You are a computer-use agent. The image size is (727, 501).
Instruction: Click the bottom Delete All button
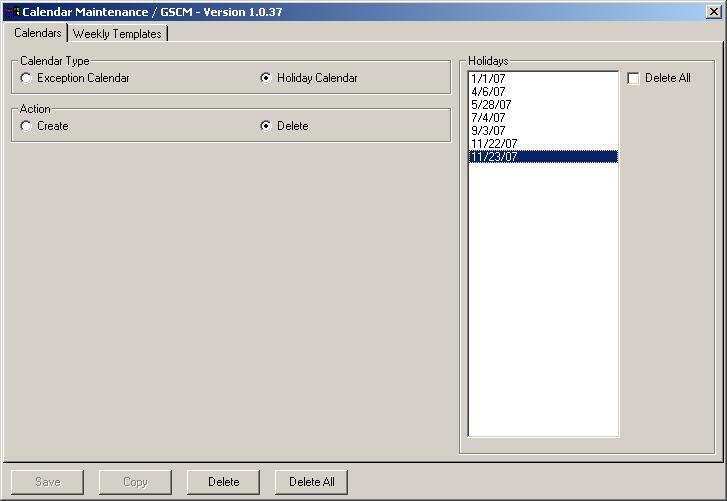(x=312, y=482)
